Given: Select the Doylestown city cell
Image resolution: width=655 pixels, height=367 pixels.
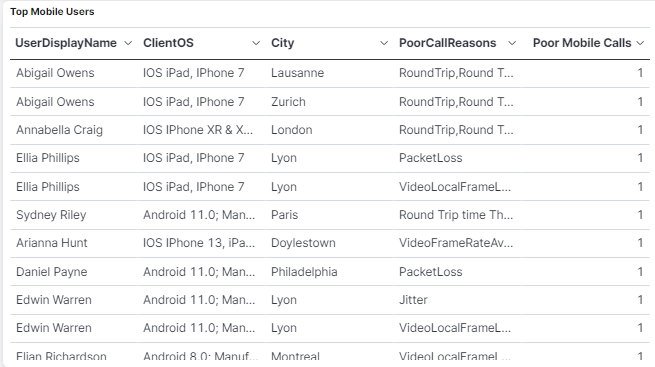Looking at the screenshot, I should tap(303, 243).
